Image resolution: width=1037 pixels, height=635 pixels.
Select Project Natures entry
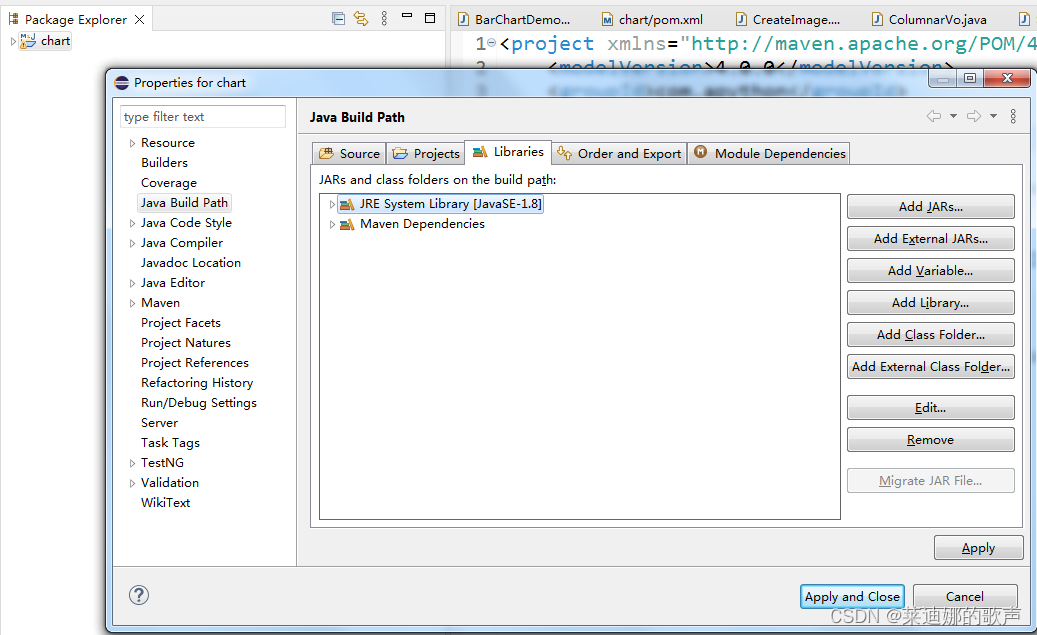(186, 343)
